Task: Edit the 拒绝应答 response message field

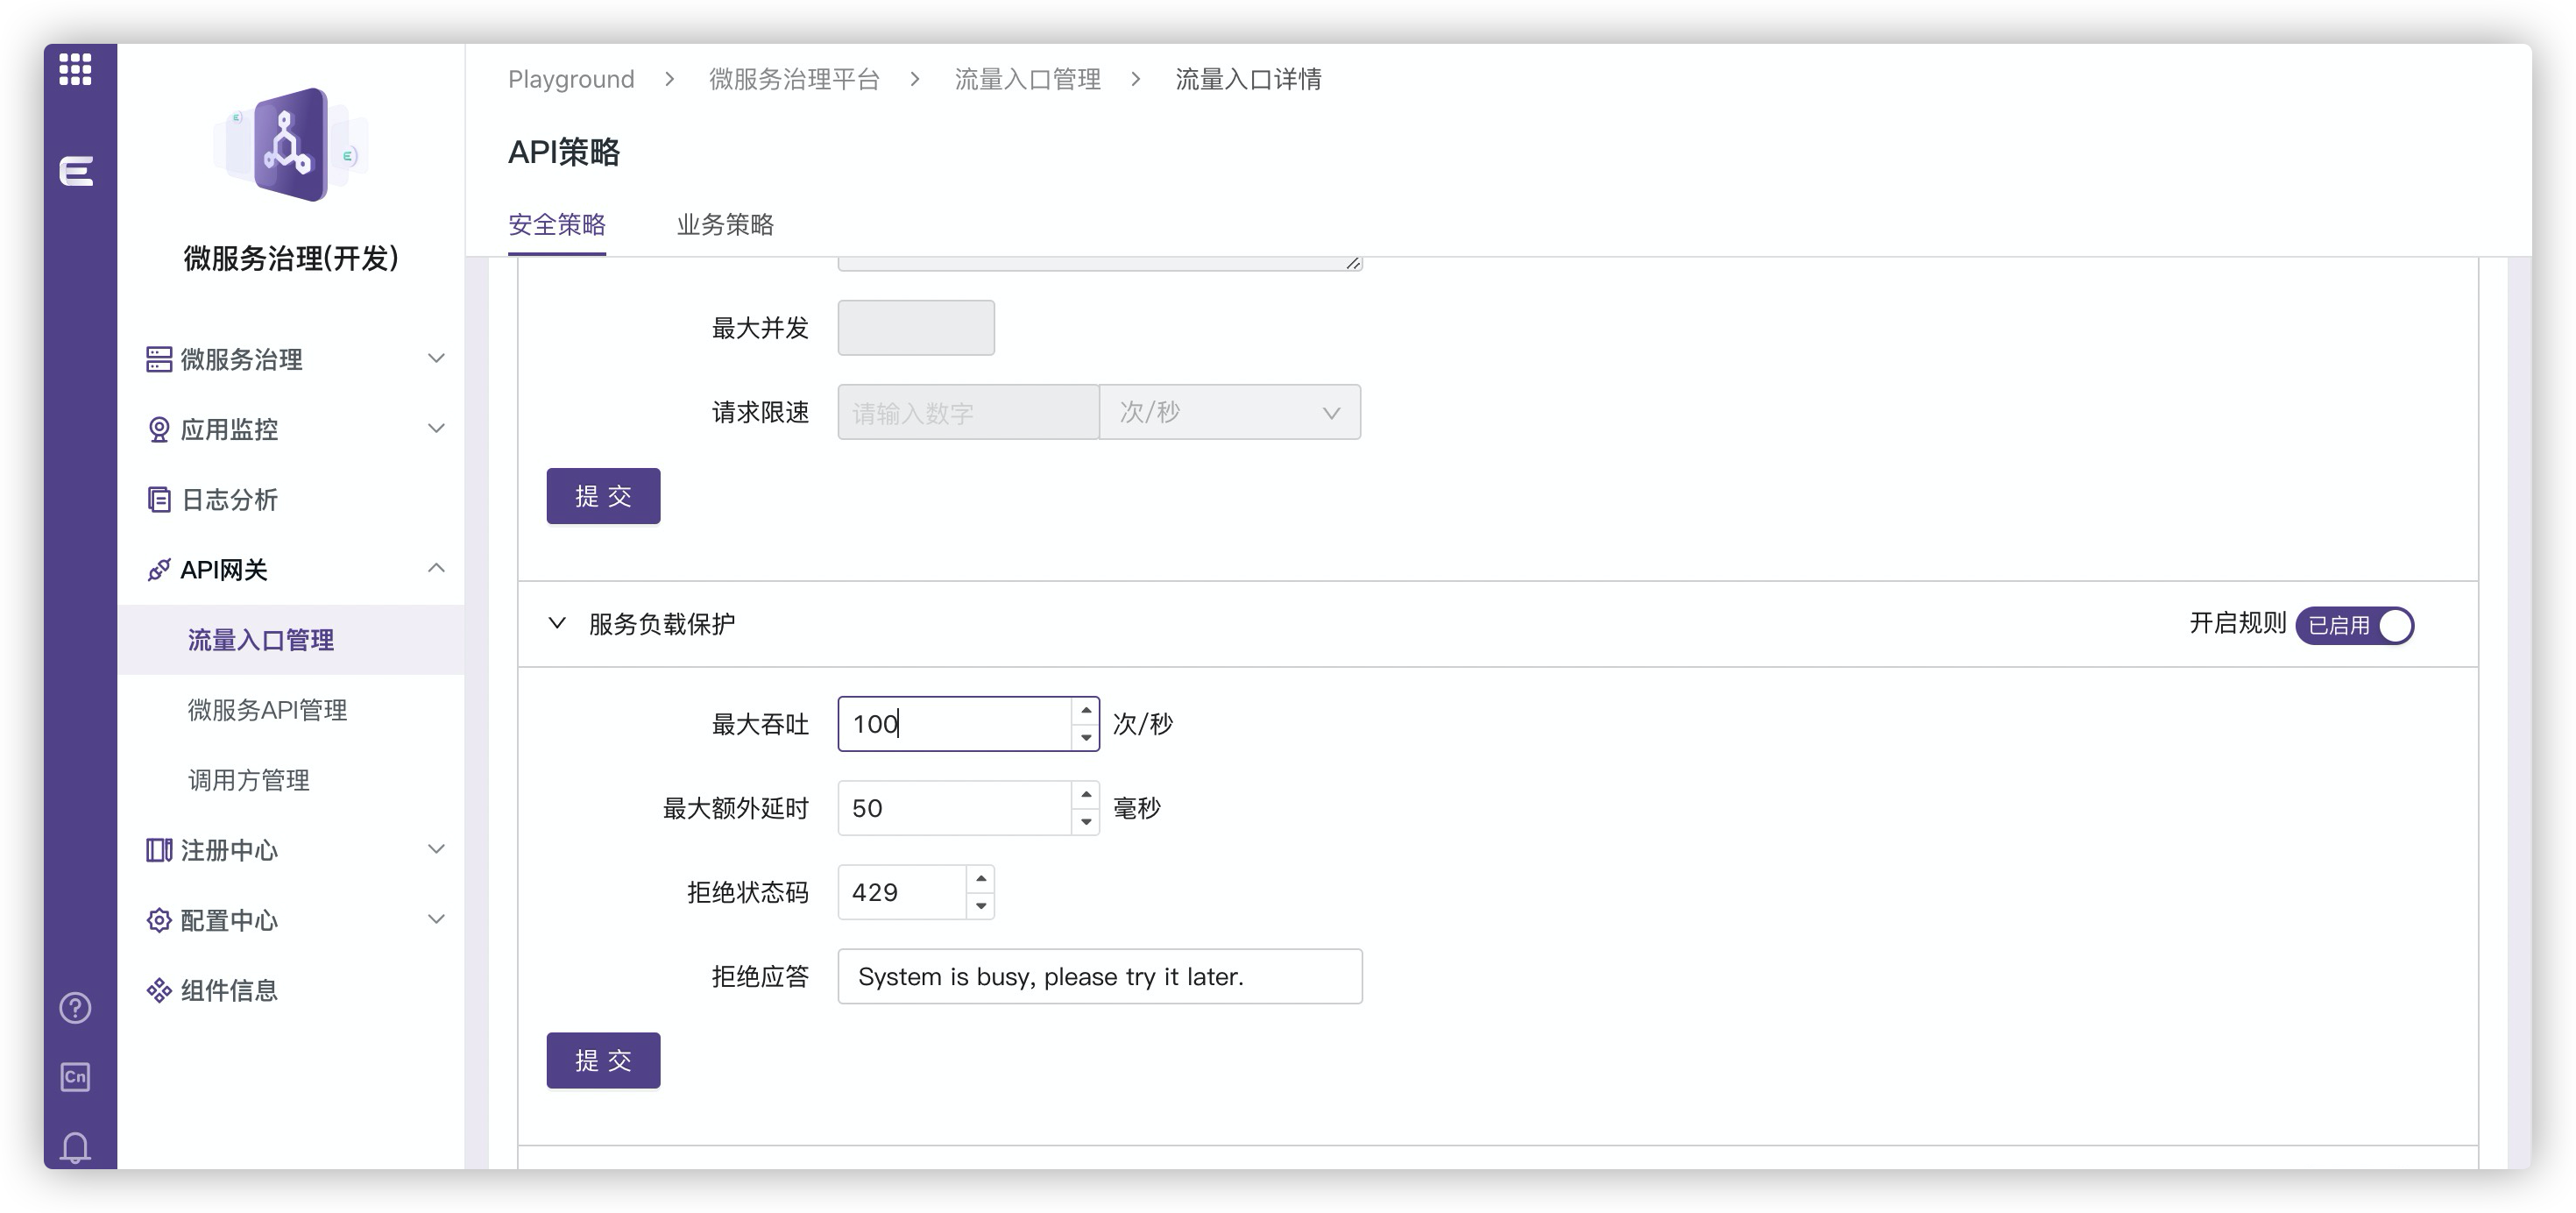Action: (x=1100, y=976)
